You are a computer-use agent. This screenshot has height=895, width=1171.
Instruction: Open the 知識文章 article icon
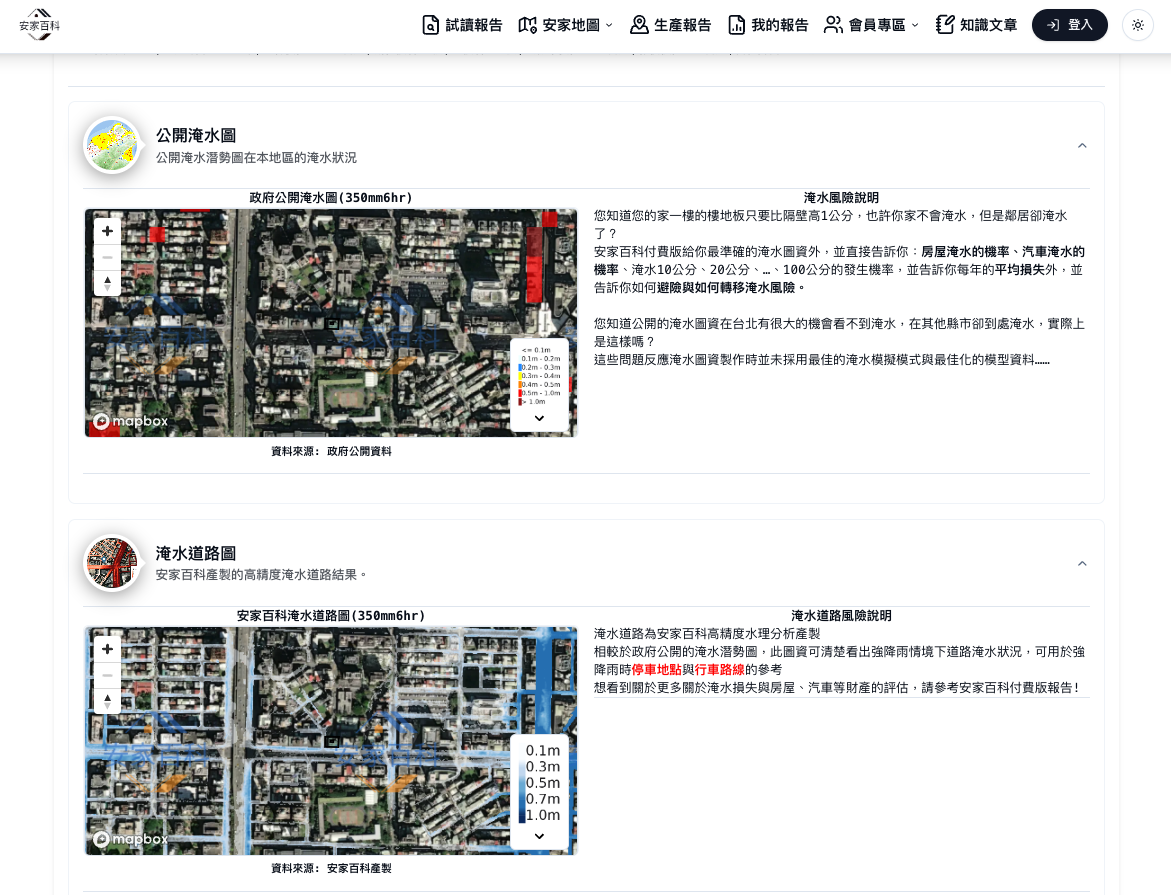point(944,25)
